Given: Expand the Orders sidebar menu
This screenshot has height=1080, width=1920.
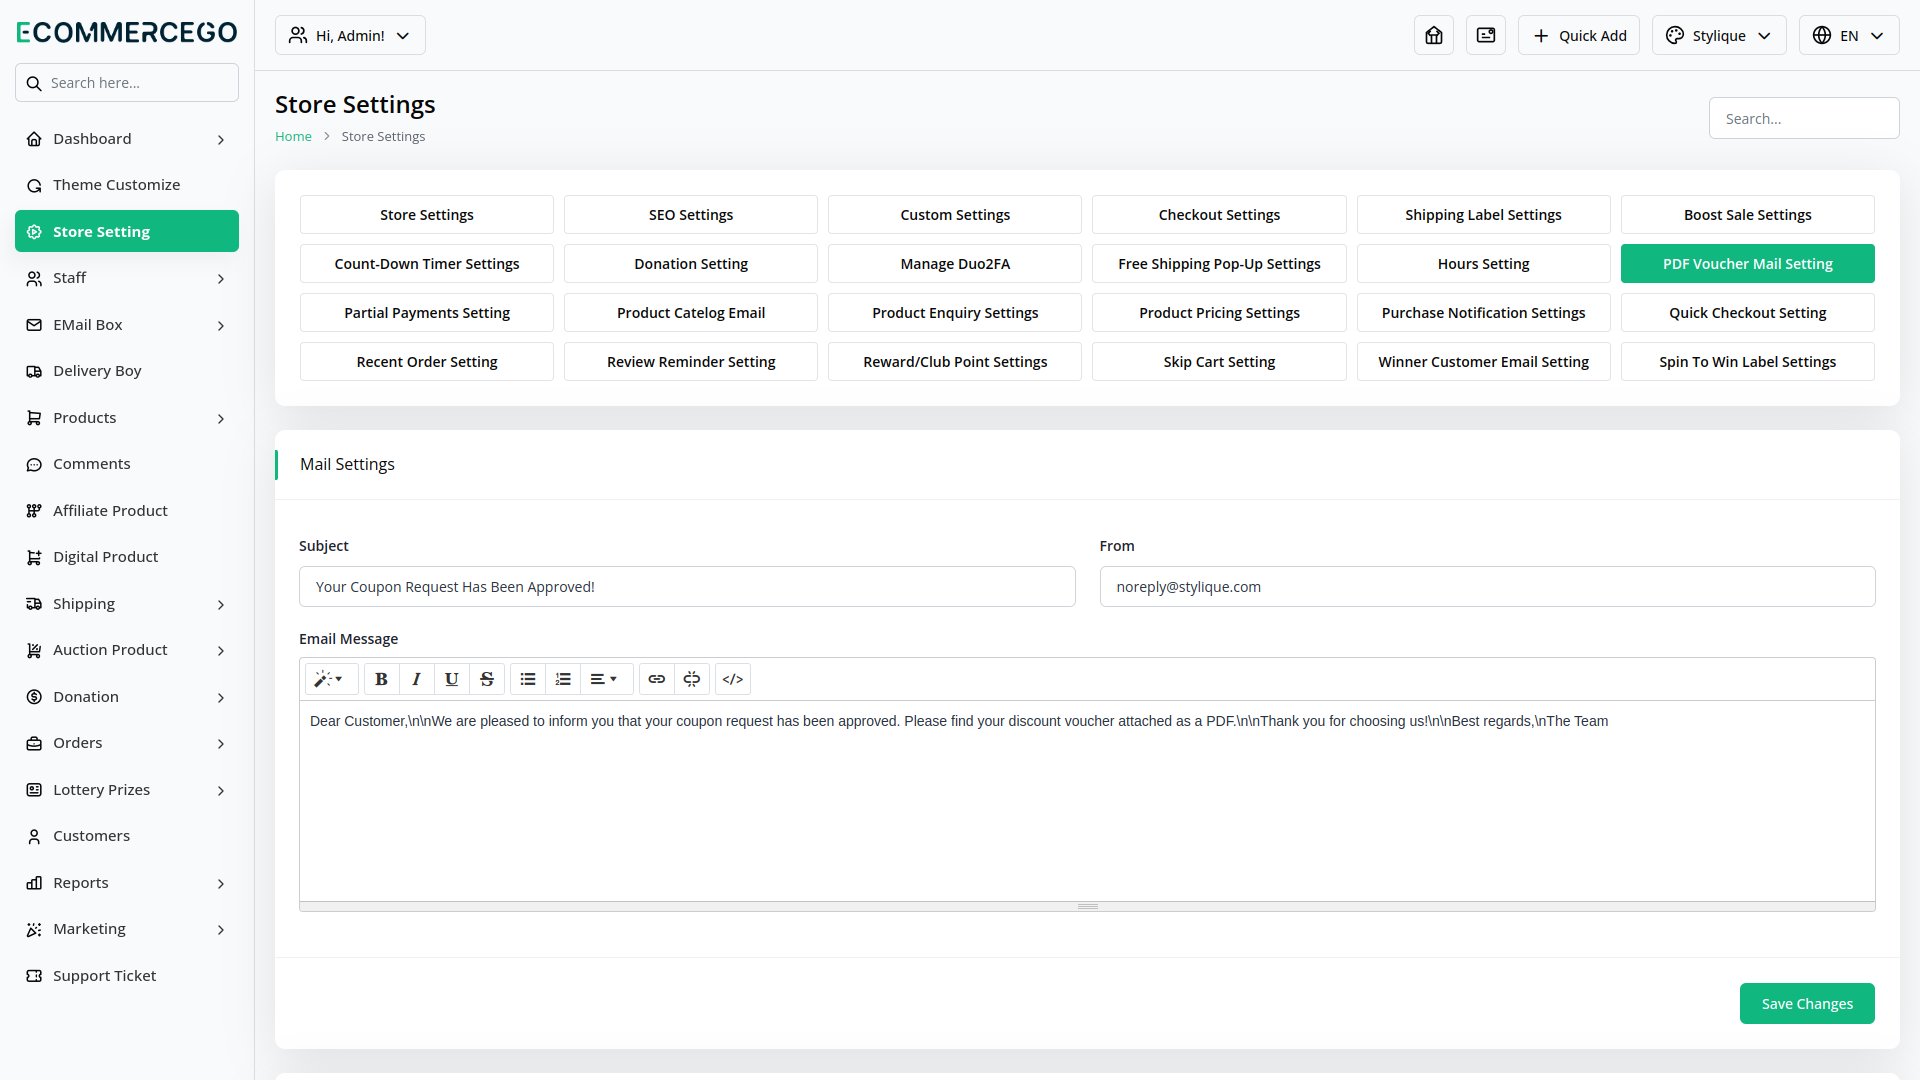Looking at the screenshot, I should [x=127, y=743].
